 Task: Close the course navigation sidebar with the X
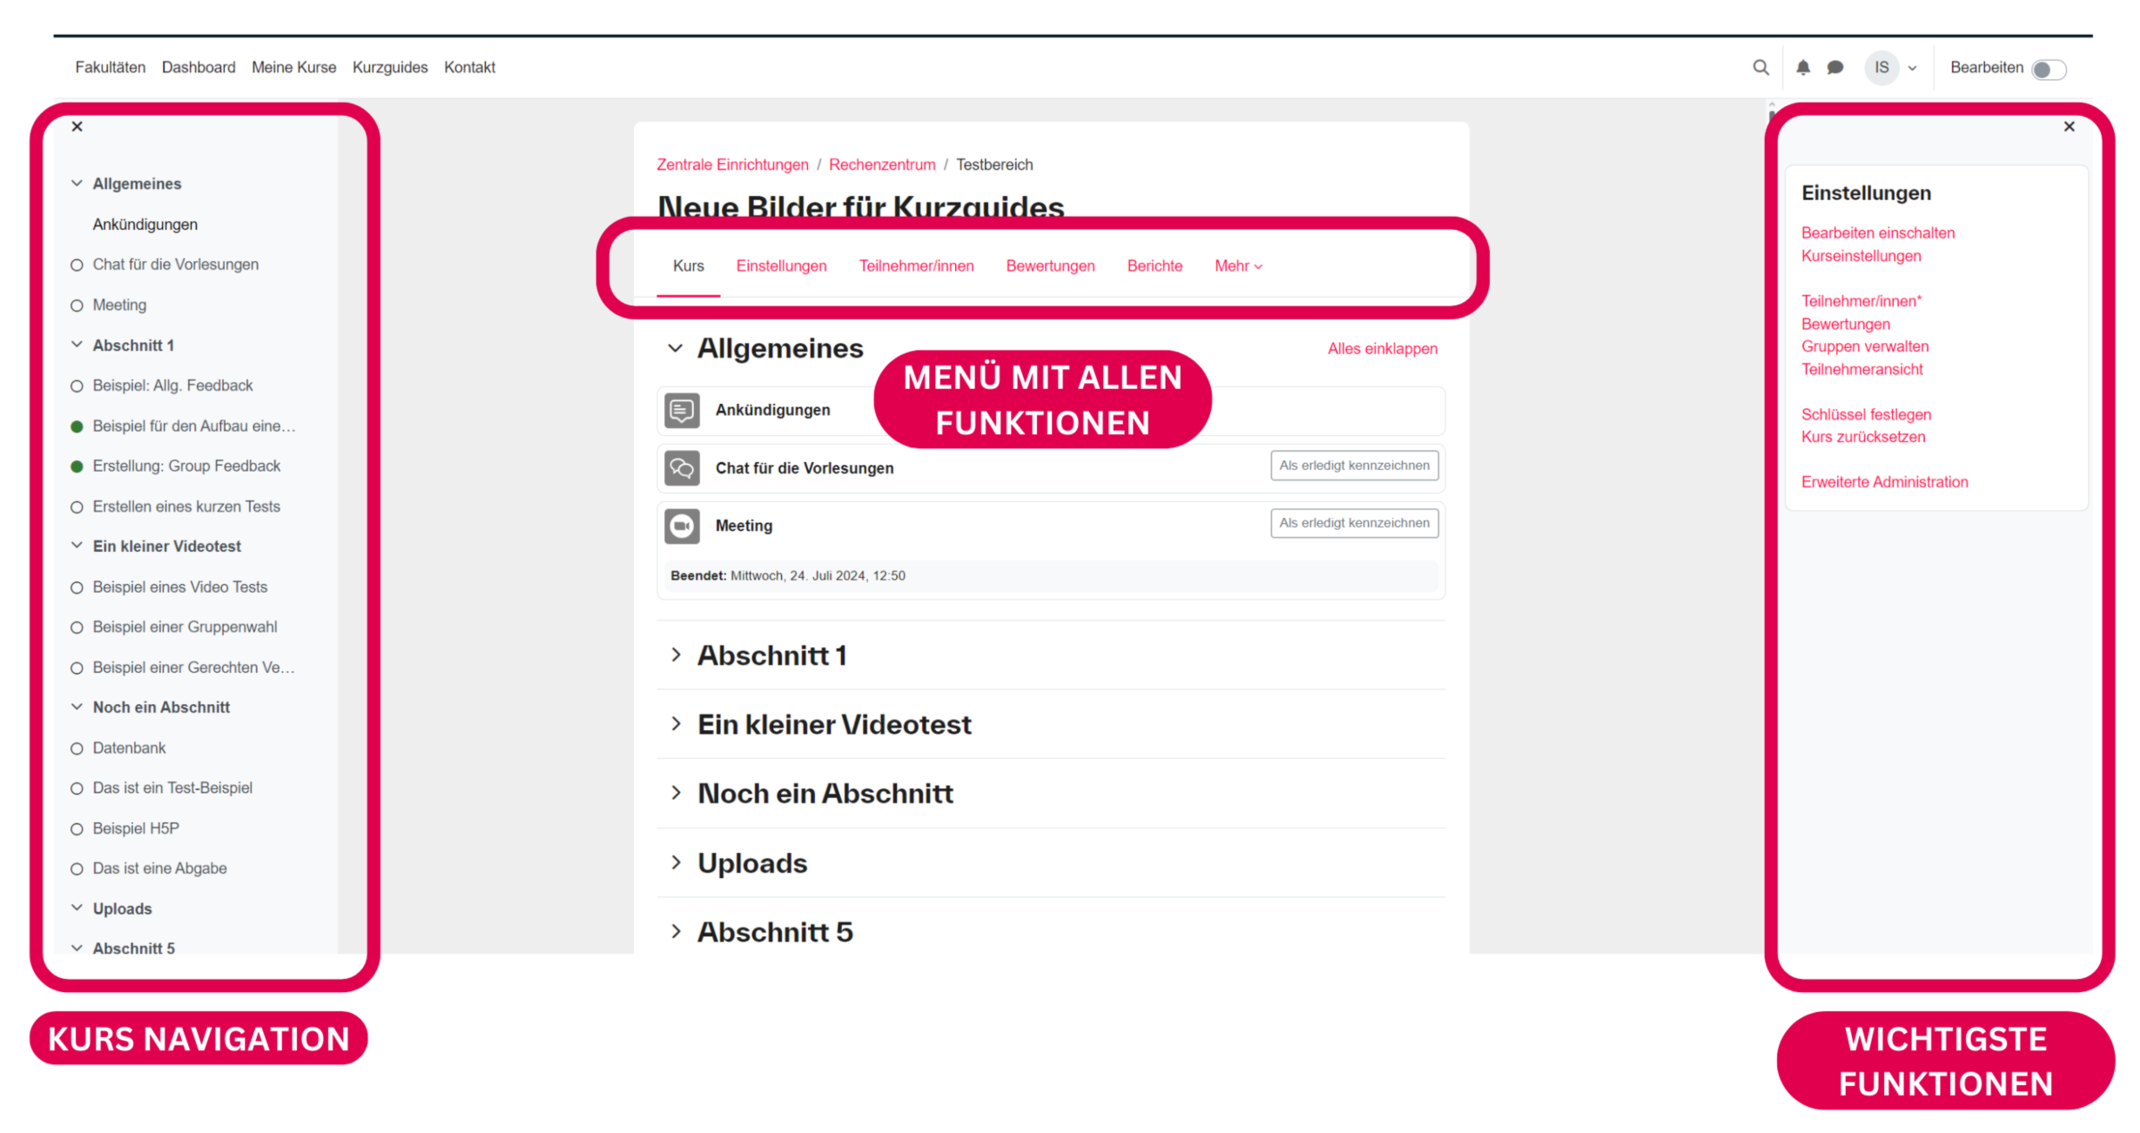click(x=76, y=126)
